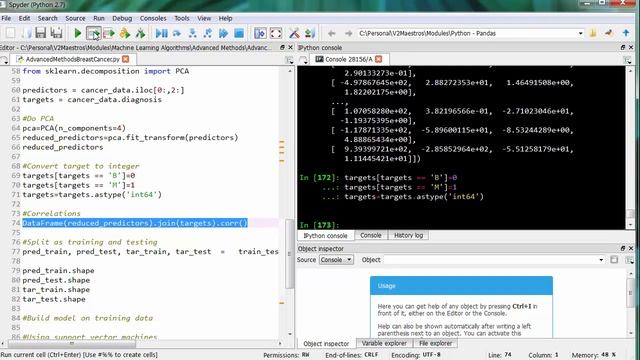
Task: Open the Consoles menu
Action: click(x=153, y=18)
